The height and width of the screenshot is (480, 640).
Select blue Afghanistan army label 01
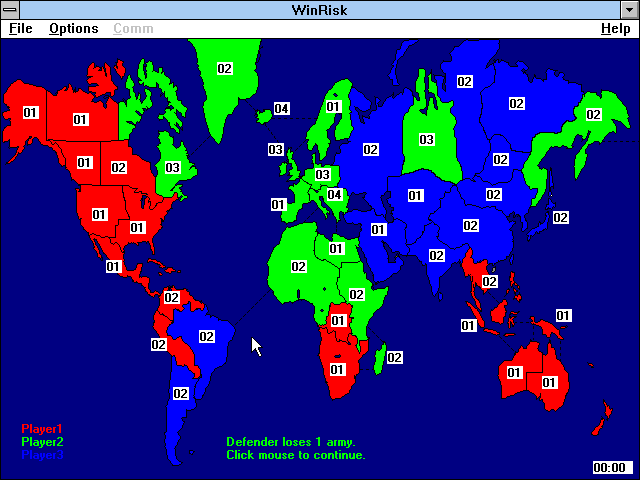[416, 195]
